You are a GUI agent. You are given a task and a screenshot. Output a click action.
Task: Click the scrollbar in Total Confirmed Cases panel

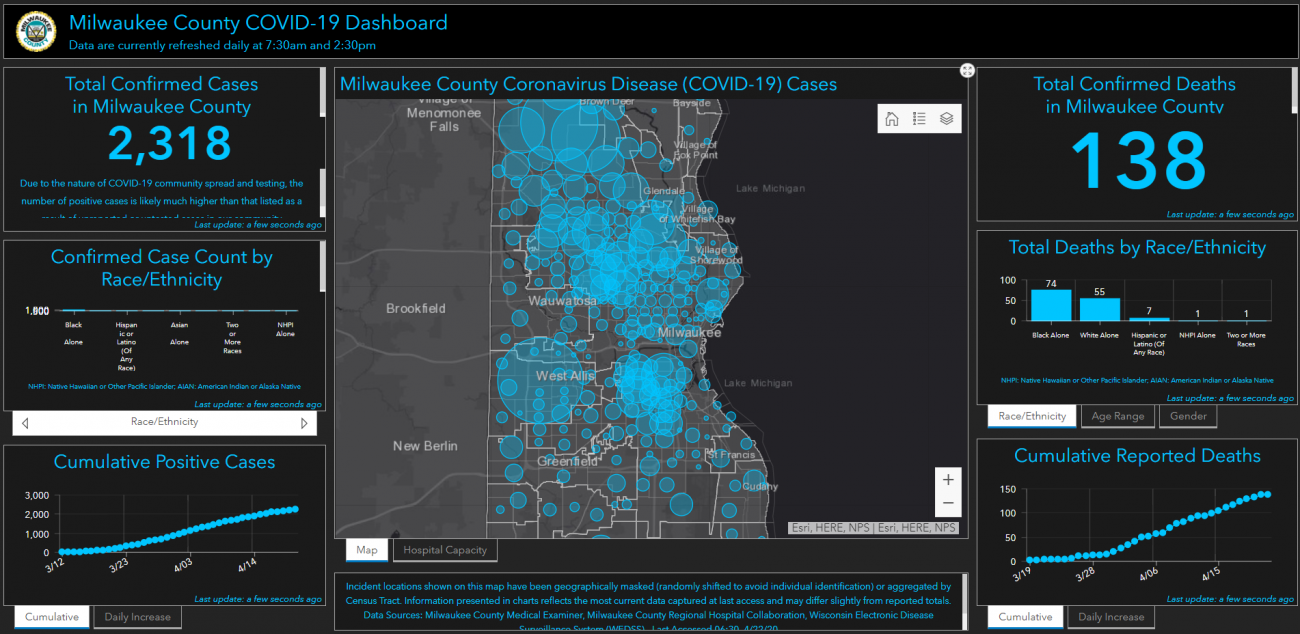(x=322, y=92)
